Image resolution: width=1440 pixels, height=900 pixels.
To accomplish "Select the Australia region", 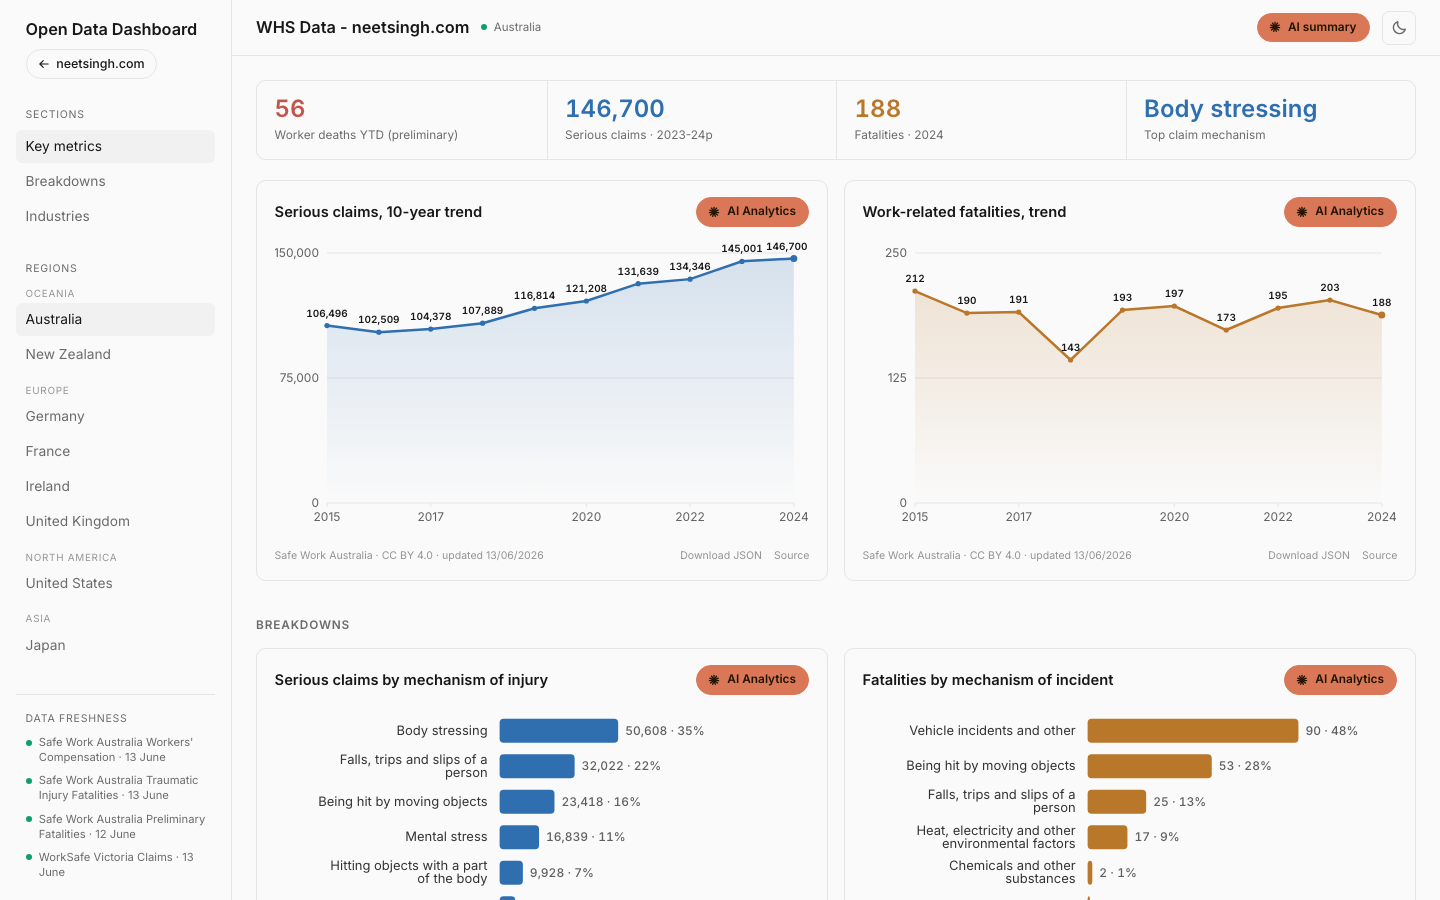I will (115, 319).
